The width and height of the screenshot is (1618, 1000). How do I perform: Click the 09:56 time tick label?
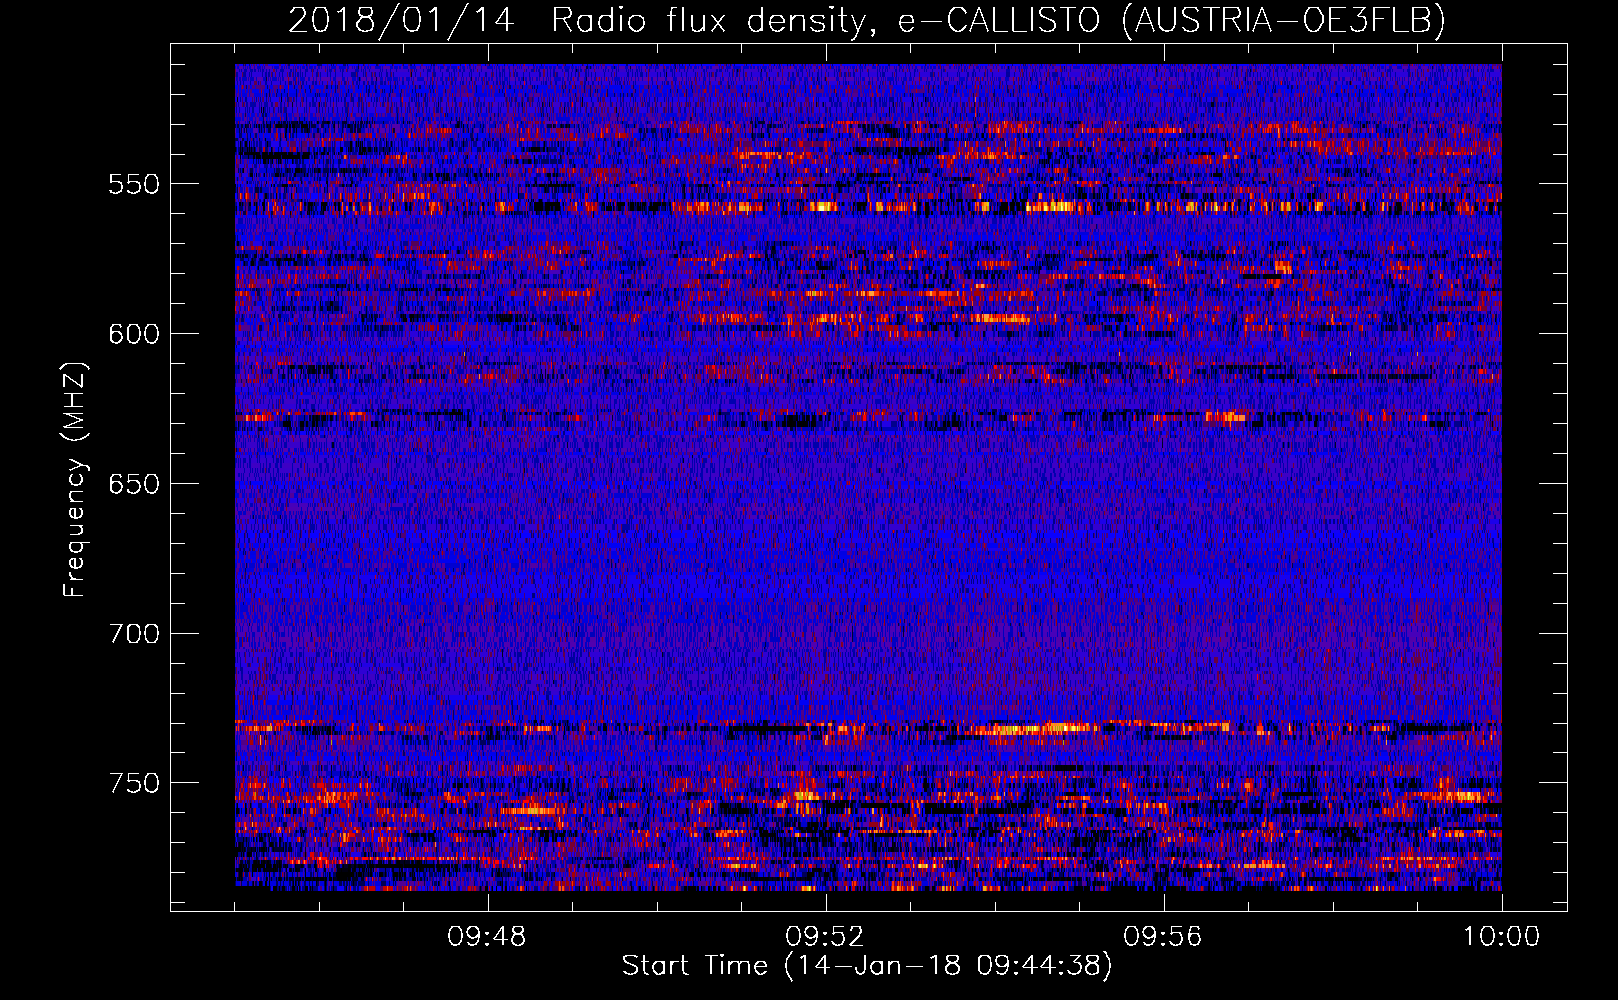(1163, 937)
